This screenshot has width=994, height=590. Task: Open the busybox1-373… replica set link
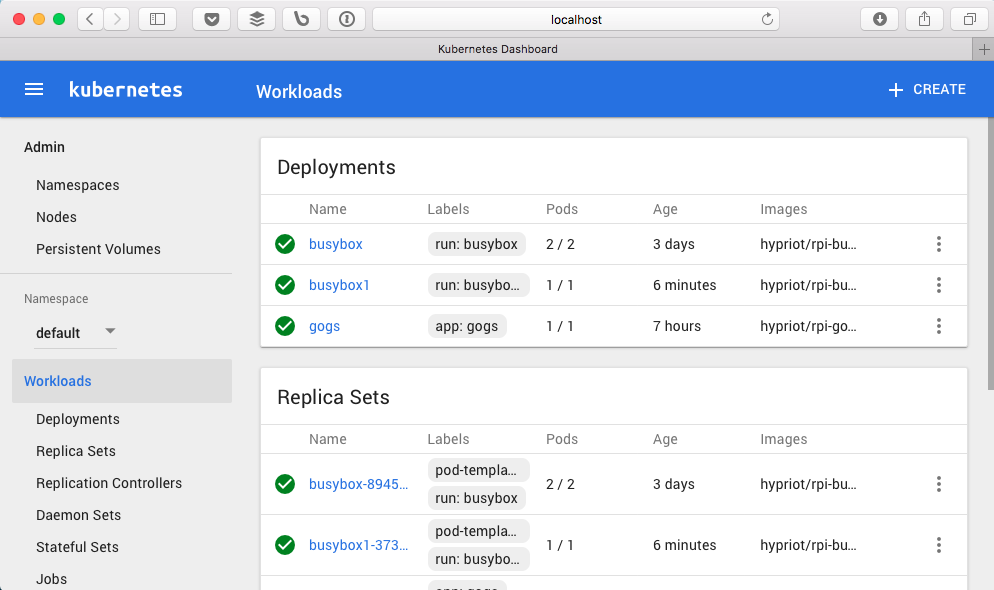point(358,545)
